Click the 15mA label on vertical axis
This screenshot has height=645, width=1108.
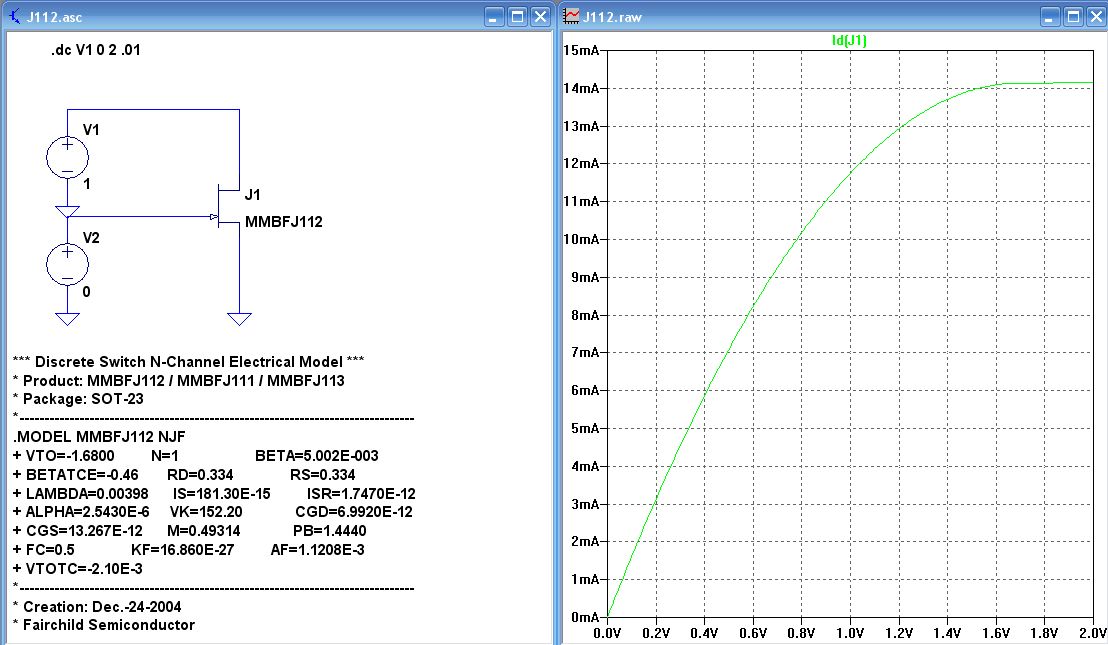pos(581,50)
